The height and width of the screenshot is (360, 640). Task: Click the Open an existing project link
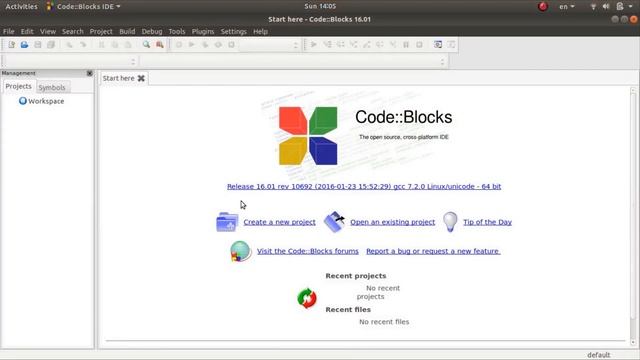pyautogui.click(x=392, y=222)
